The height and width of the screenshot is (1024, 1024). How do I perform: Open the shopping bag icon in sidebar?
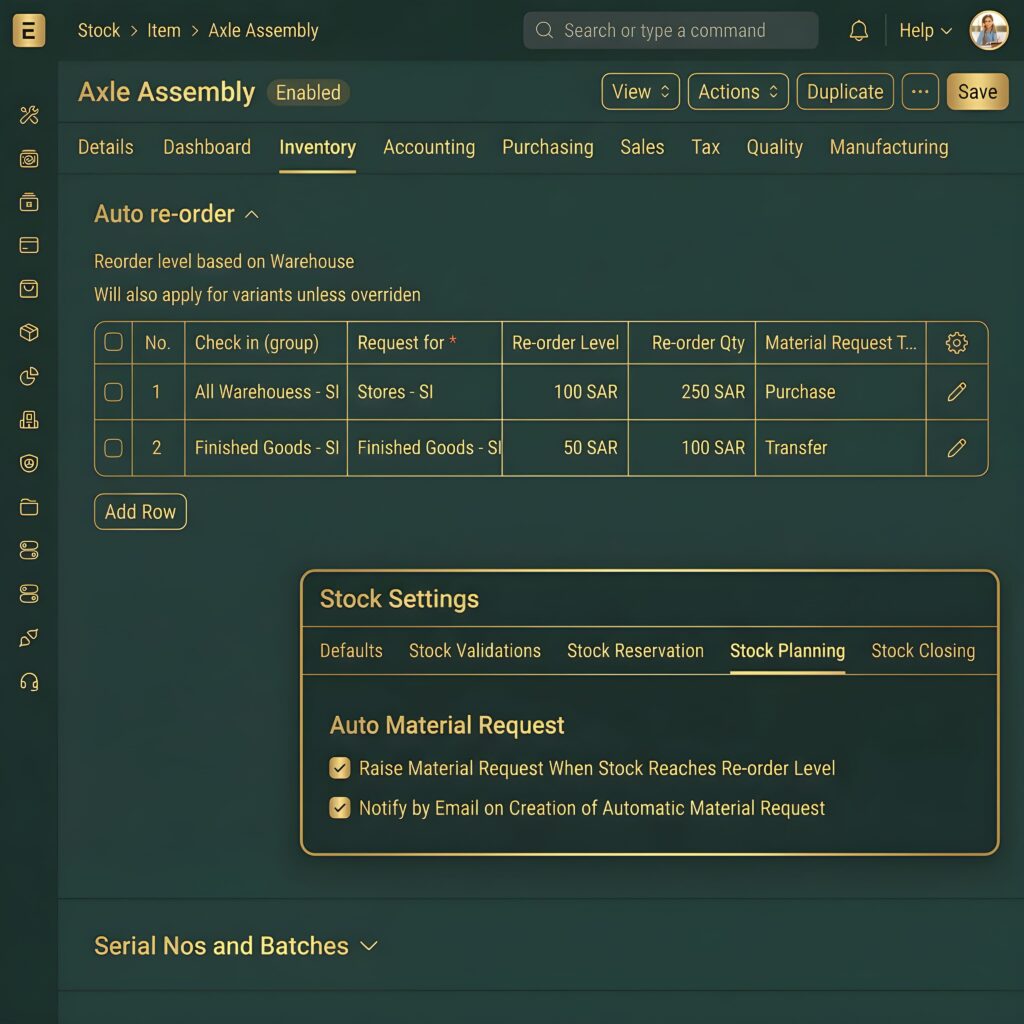pyautogui.click(x=29, y=289)
